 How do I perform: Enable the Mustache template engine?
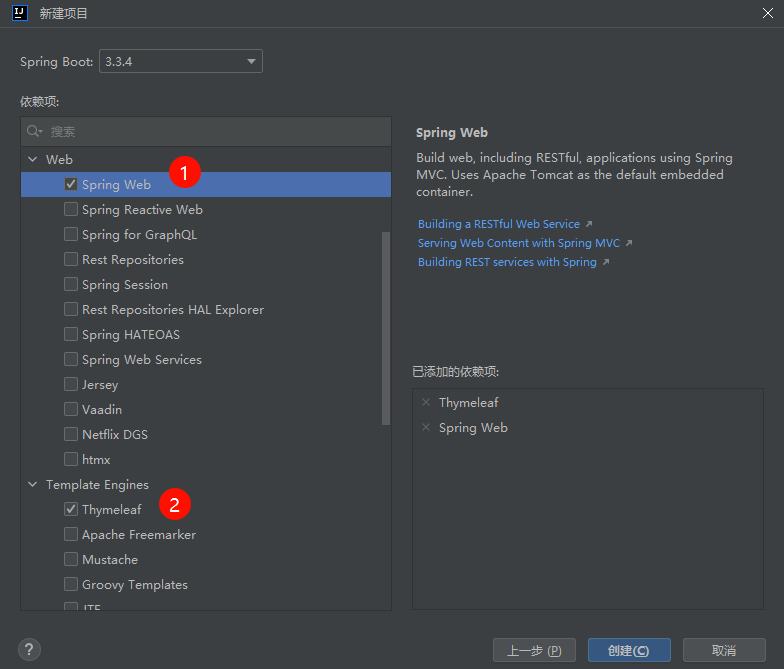point(71,559)
